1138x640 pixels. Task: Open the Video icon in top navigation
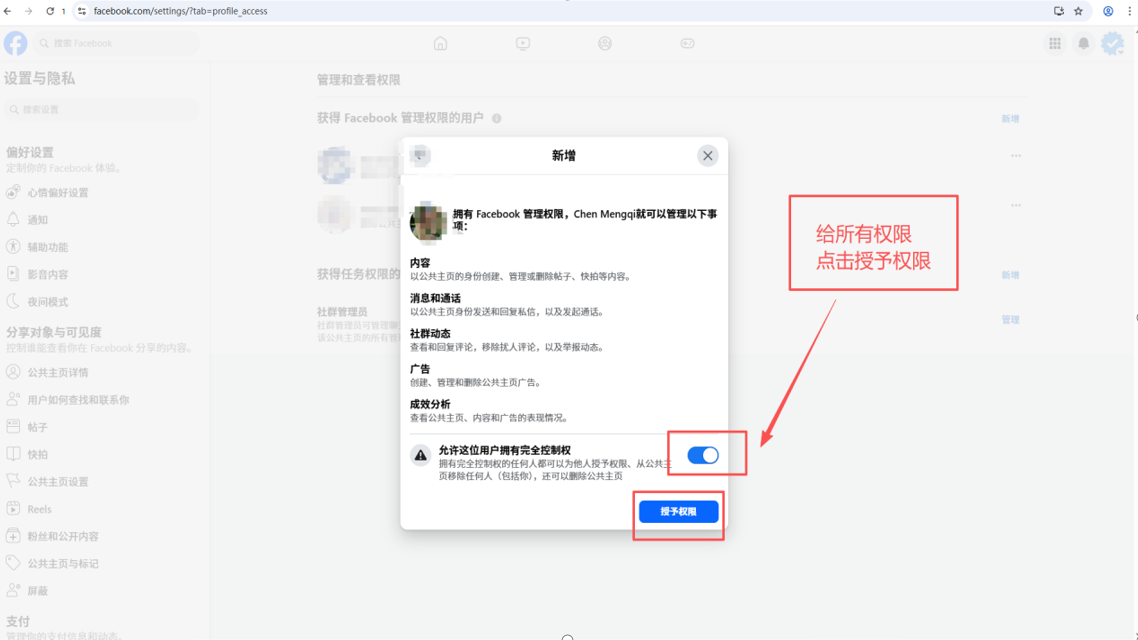pyautogui.click(x=523, y=43)
